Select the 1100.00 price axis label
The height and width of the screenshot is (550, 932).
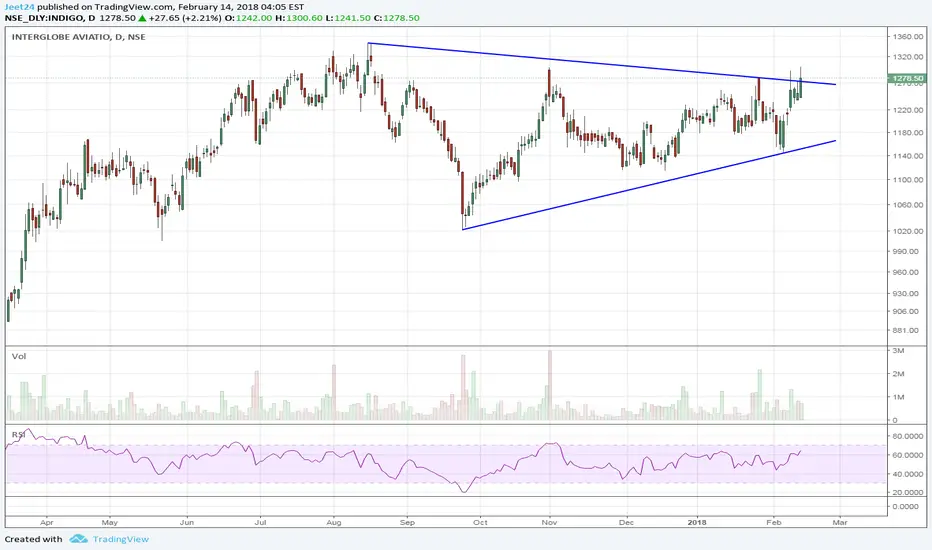tap(908, 180)
